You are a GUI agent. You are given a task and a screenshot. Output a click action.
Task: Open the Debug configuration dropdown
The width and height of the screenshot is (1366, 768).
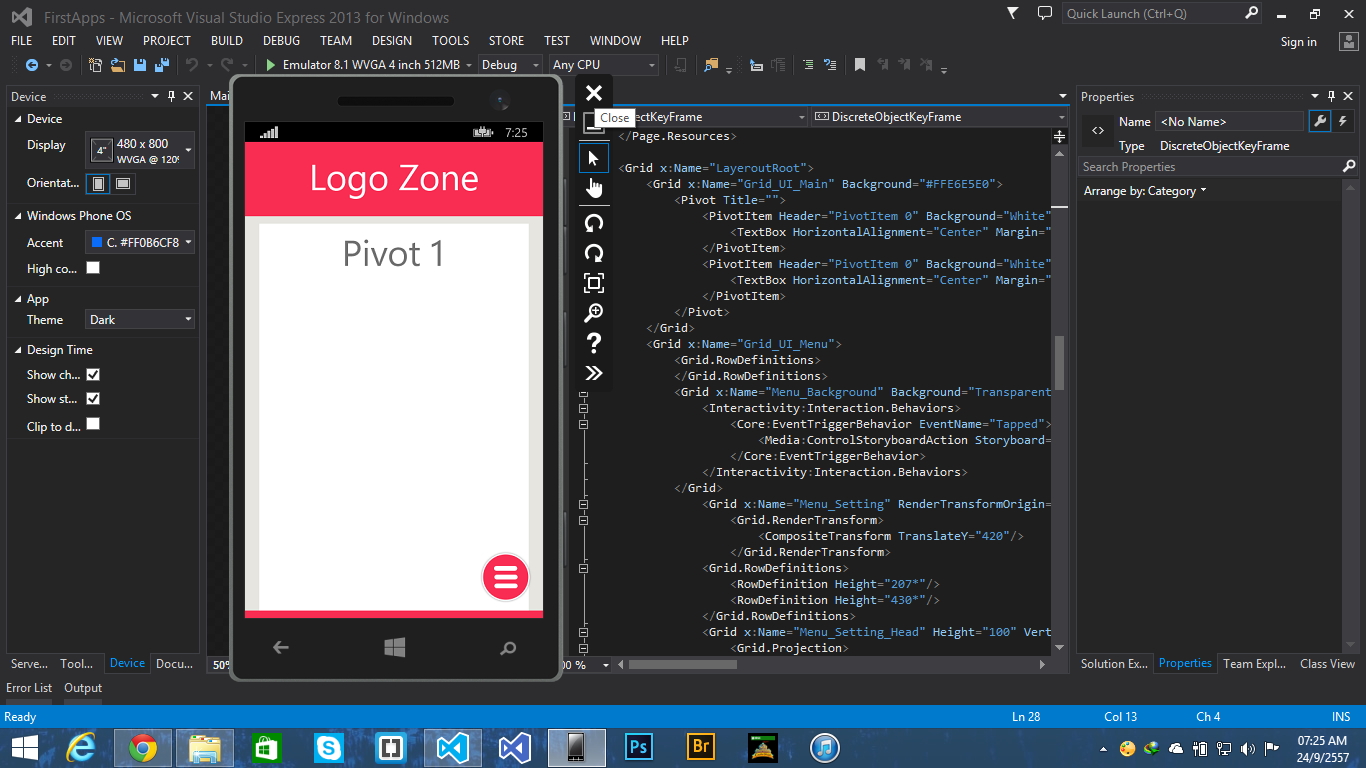click(510, 65)
